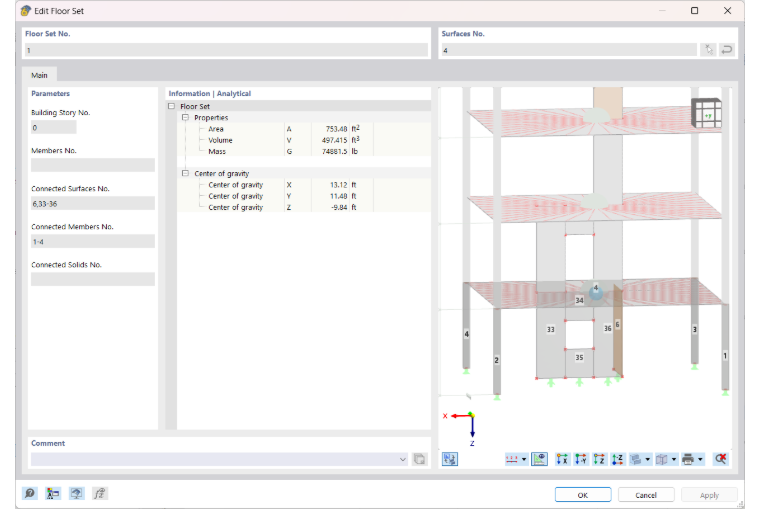Image resolution: width=760 pixels, height=509 pixels.
Task: Select the Mass row in Properties
Action: click(304, 151)
